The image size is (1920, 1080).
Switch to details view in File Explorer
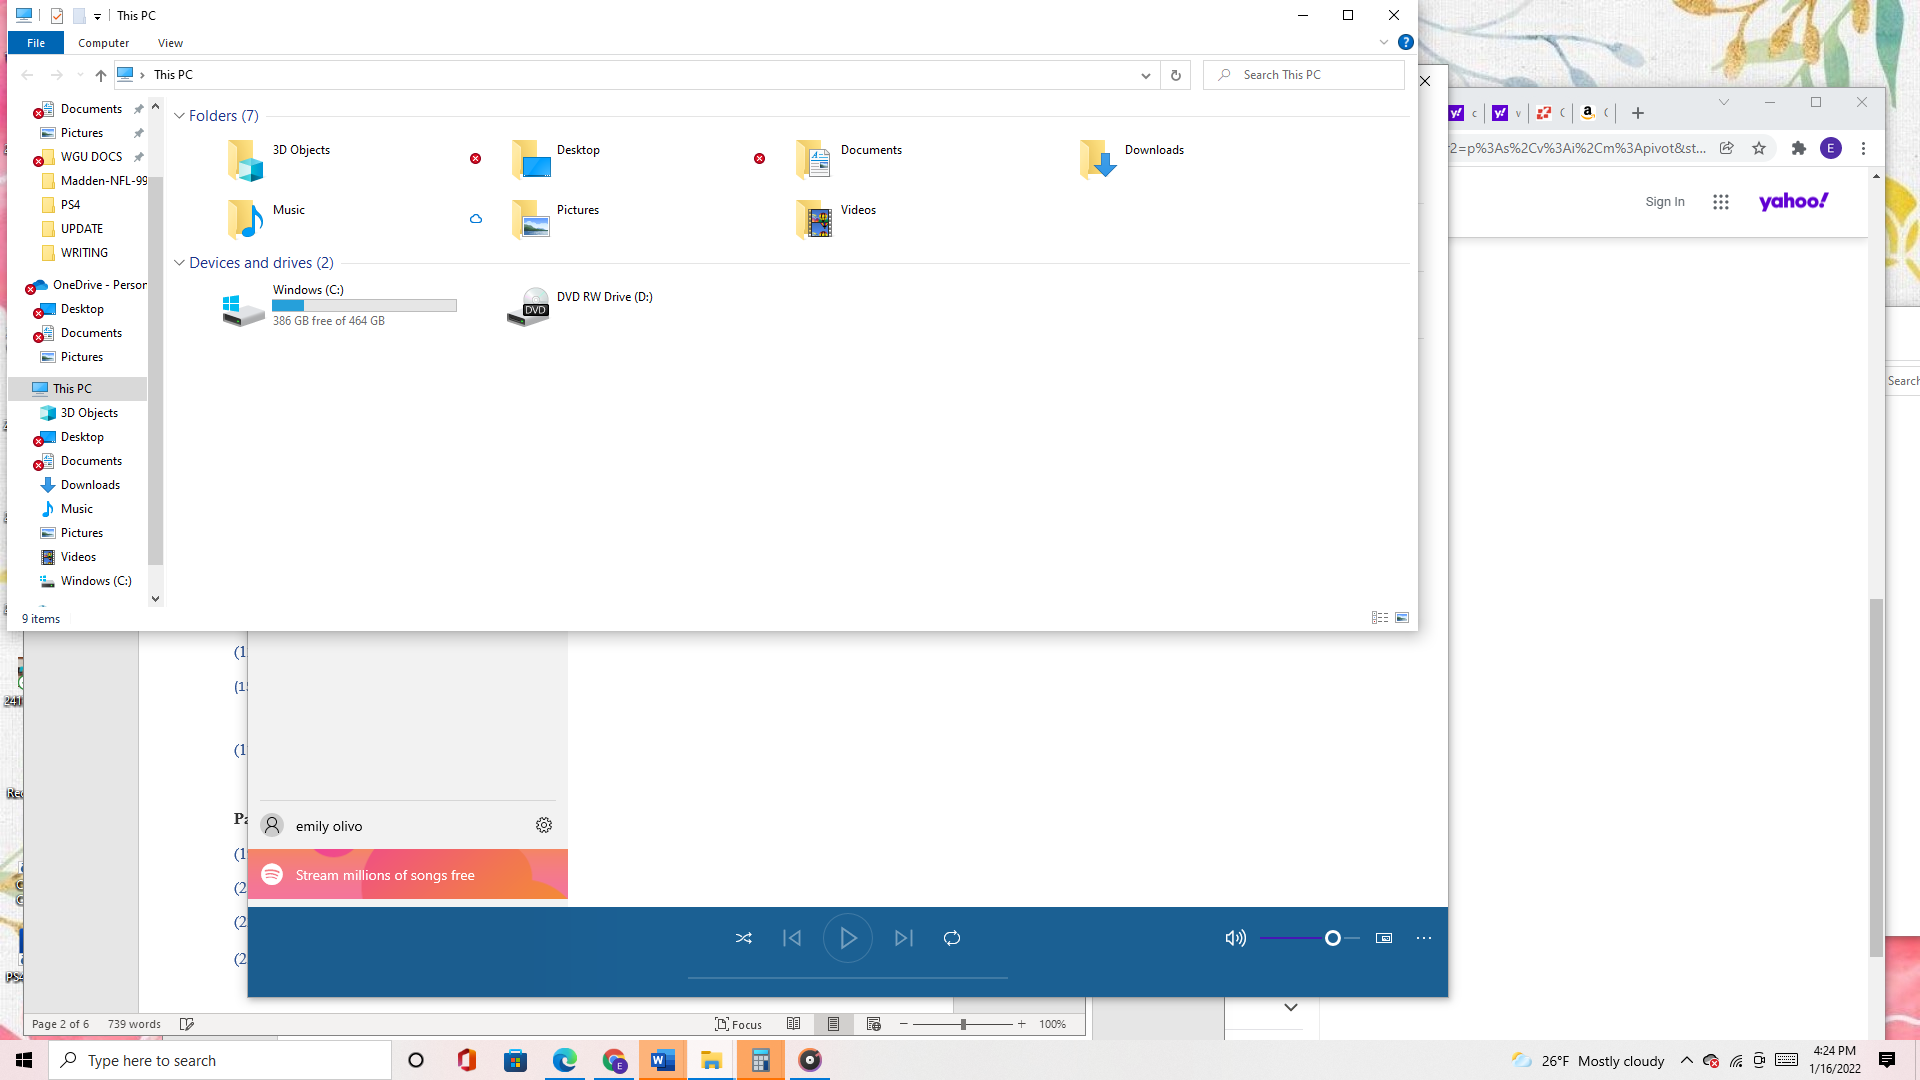1379,617
